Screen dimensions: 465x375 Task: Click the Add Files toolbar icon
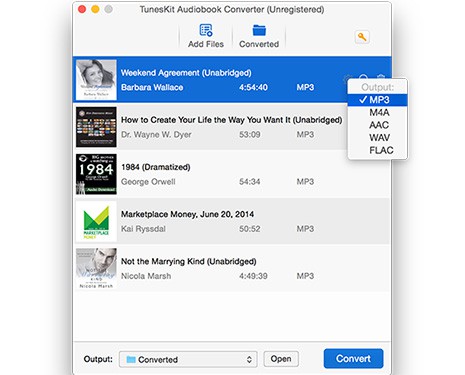coord(206,36)
